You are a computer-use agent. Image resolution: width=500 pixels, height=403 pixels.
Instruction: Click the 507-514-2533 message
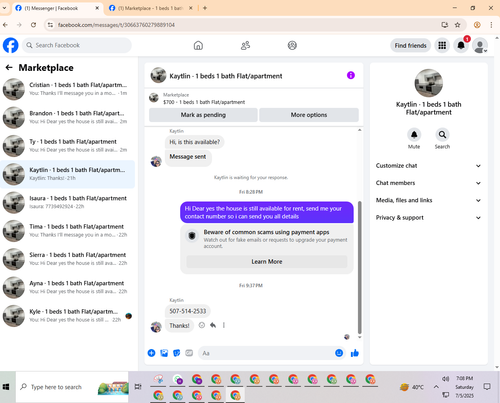click(x=188, y=311)
